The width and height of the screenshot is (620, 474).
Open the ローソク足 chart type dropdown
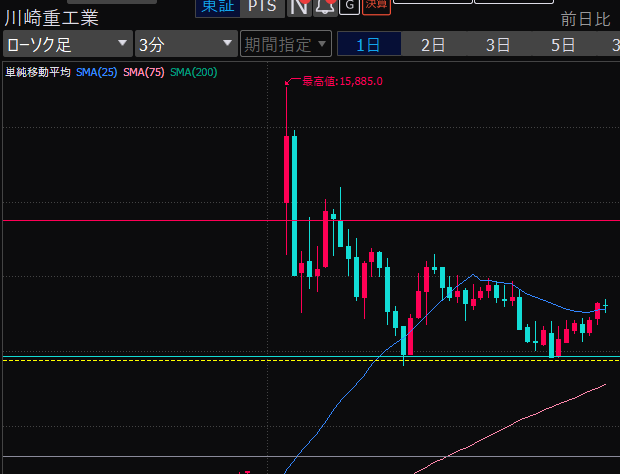[67, 44]
